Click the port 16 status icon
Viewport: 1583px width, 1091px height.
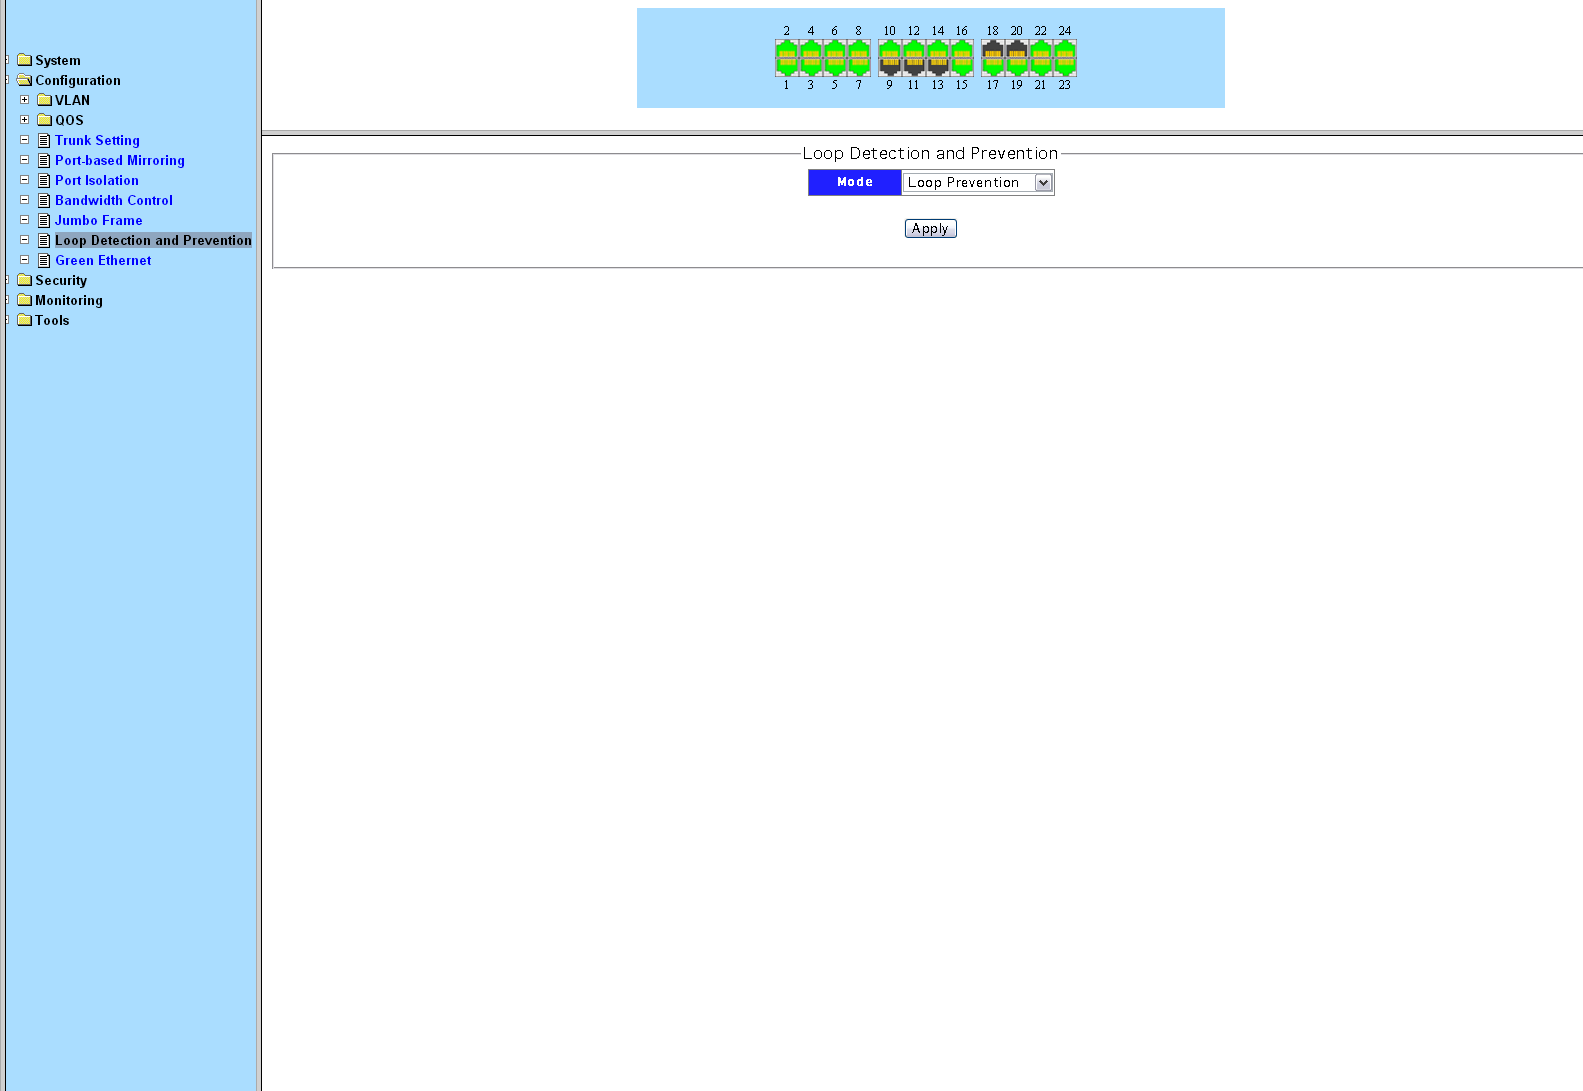tap(962, 51)
